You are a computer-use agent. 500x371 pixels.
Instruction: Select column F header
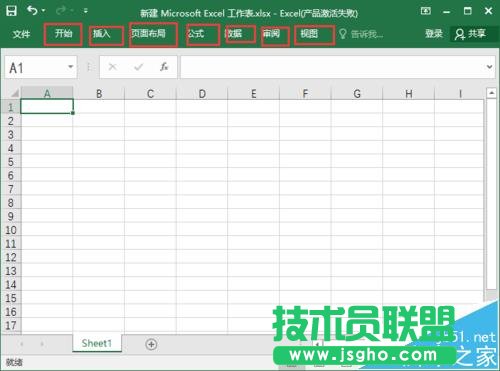pos(305,94)
